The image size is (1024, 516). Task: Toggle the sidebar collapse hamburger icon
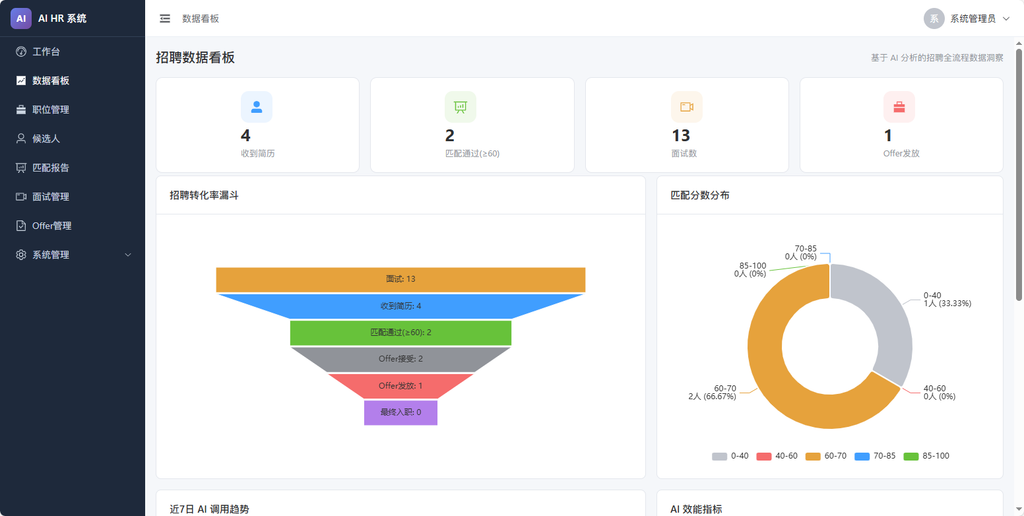(x=165, y=18)
